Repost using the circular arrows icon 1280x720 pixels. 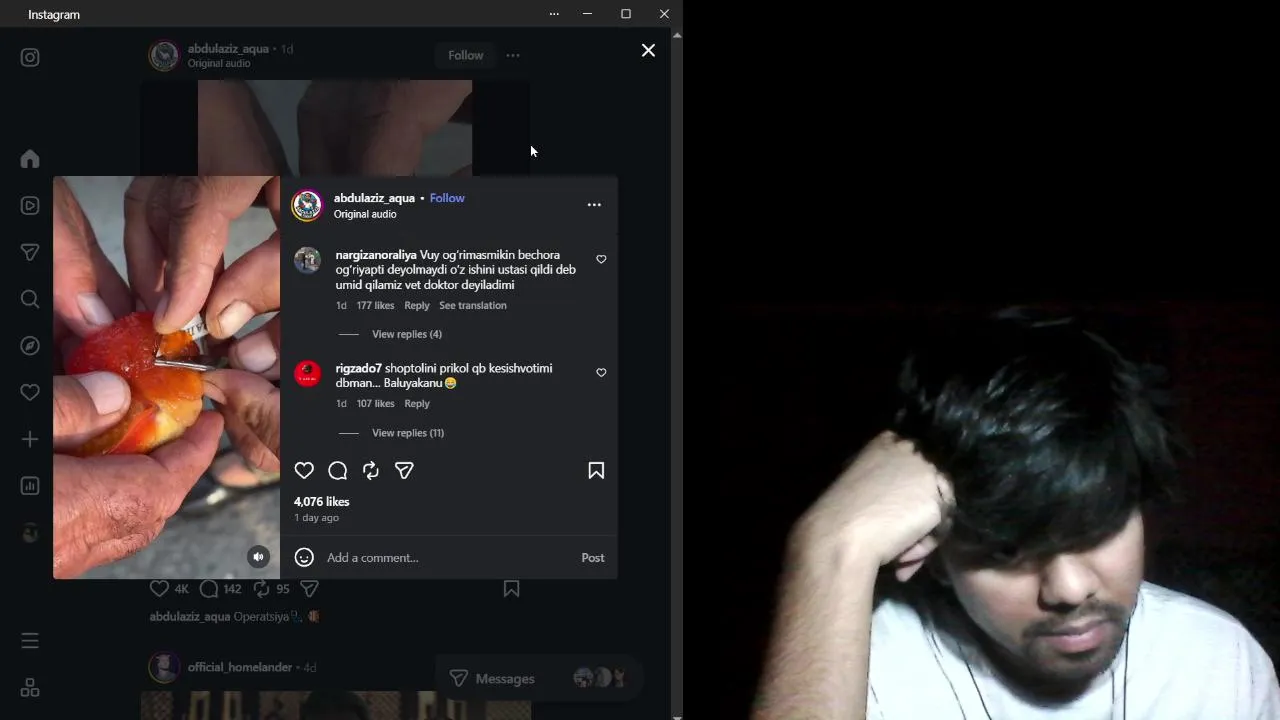click(371, 470)
